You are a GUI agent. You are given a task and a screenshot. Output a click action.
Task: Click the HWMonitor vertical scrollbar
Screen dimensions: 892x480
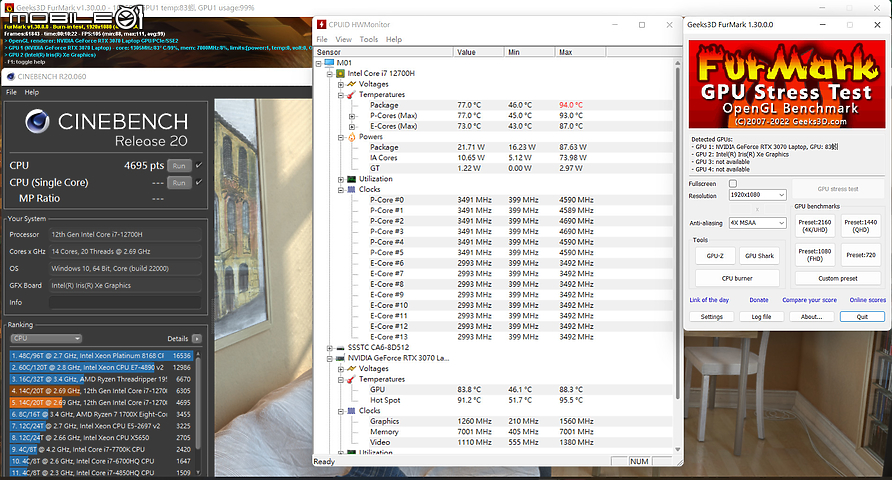[678, 233]
